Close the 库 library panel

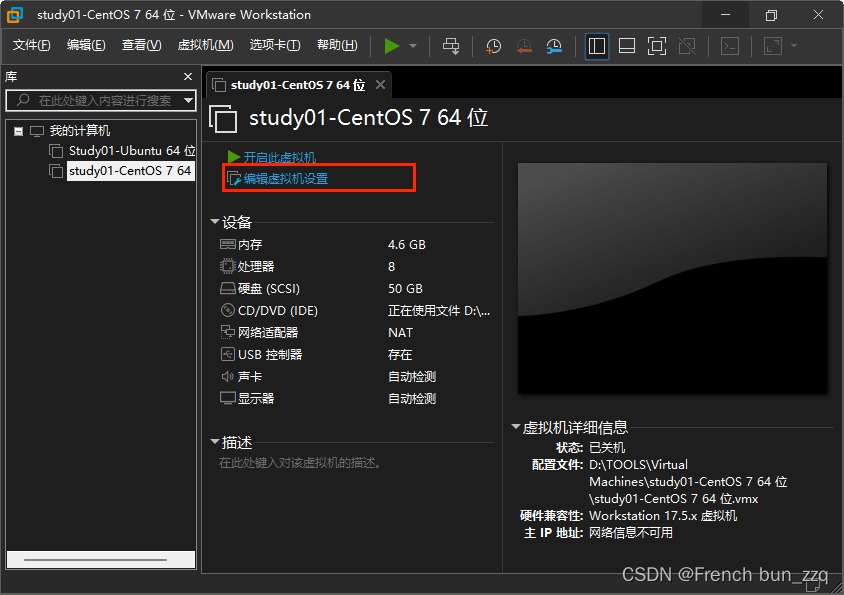tap(188, 77)
